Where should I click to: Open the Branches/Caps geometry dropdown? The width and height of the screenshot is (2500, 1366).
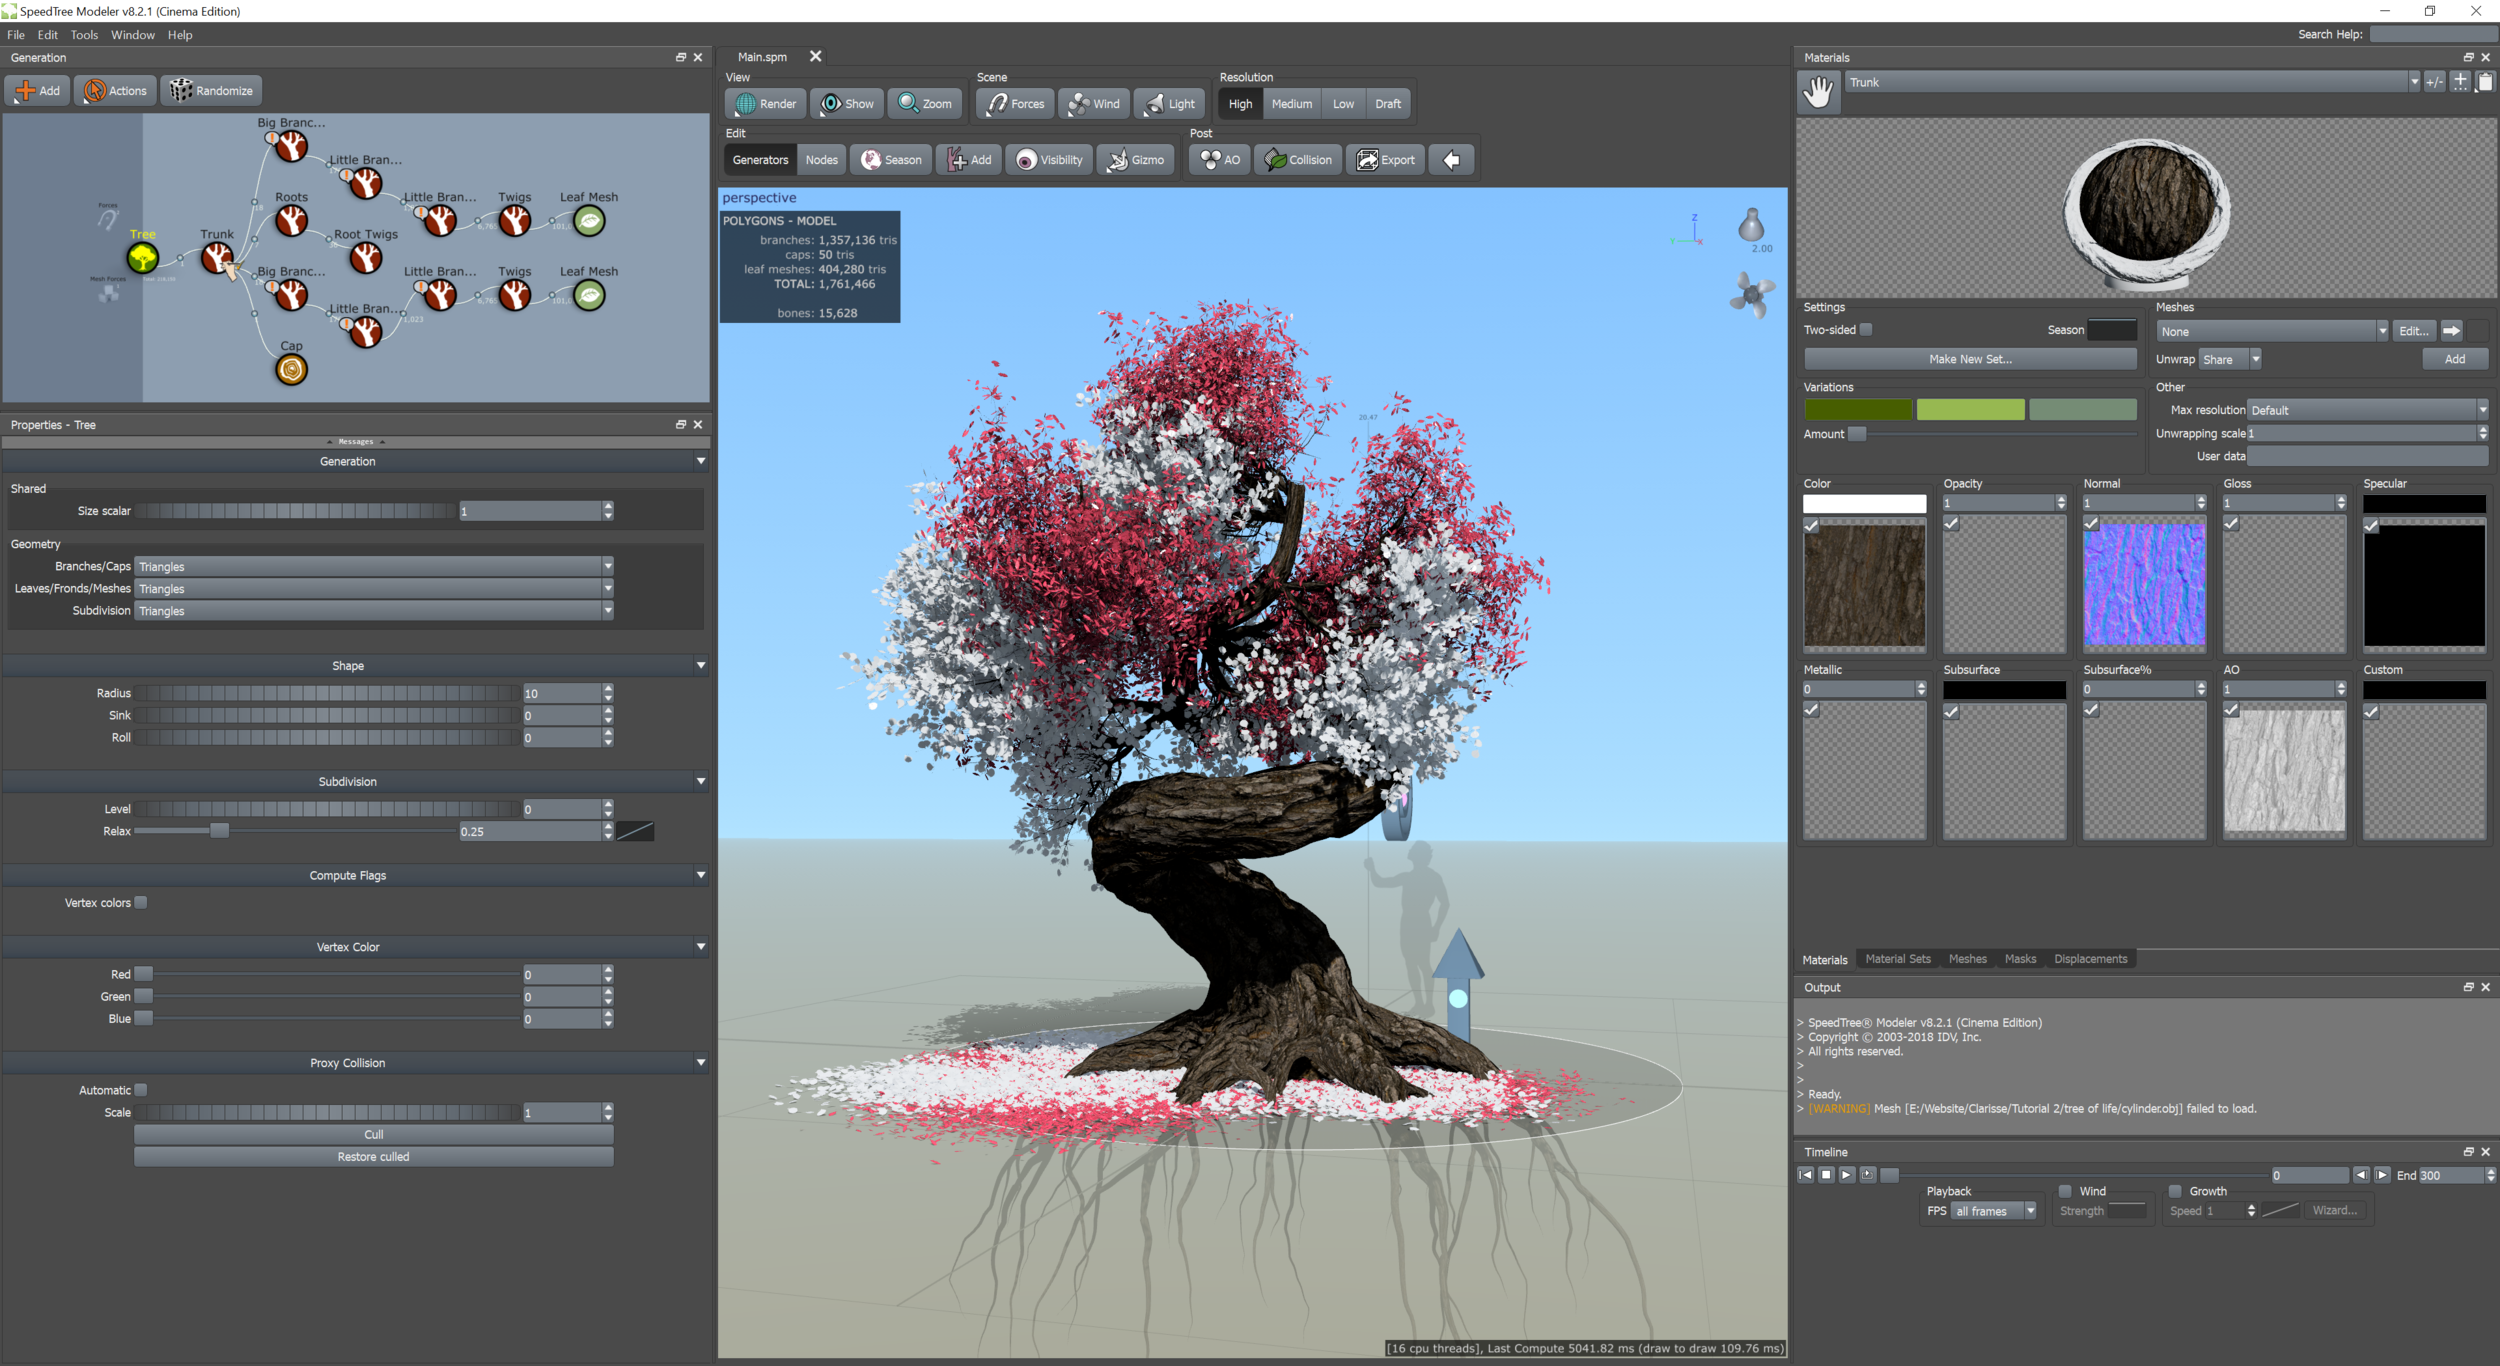(x=373, y=567)
